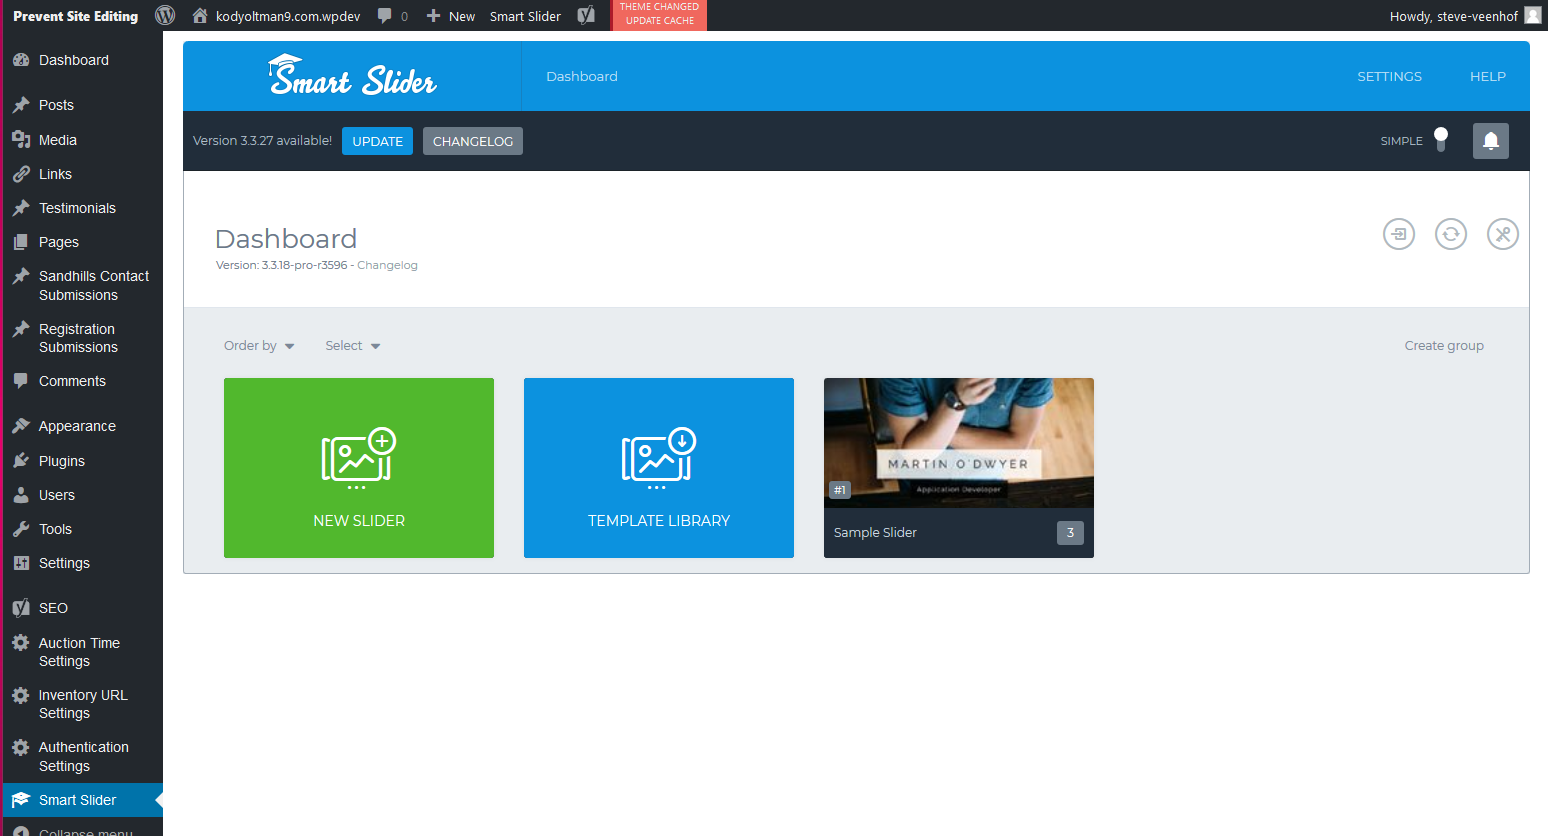The image size is (1548, 836).
Task: Open the Yoast SEO icon in admin bar
Action: (x=587, y=16)
